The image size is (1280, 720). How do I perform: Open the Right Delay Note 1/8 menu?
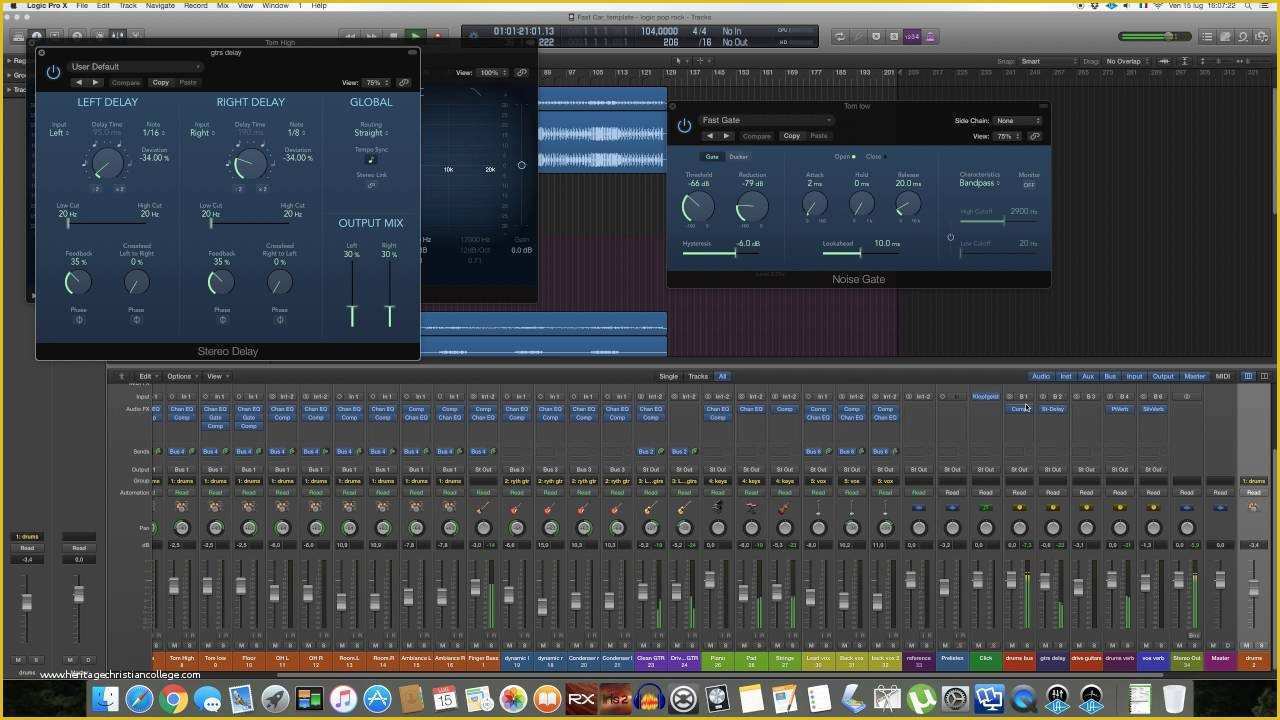(x=297, y=133)
